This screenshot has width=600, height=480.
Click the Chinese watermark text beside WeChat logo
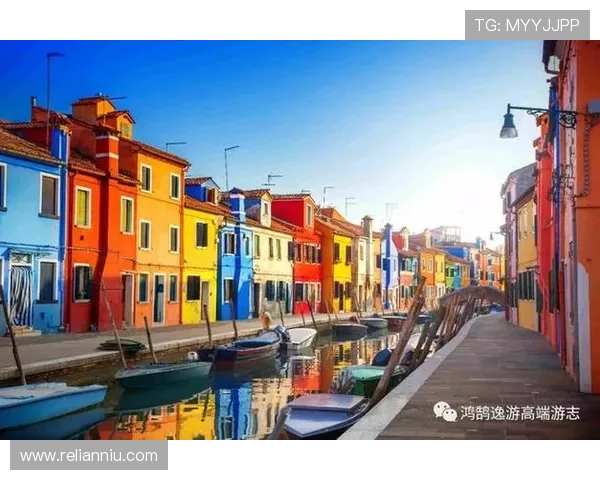tap(519, 412)
